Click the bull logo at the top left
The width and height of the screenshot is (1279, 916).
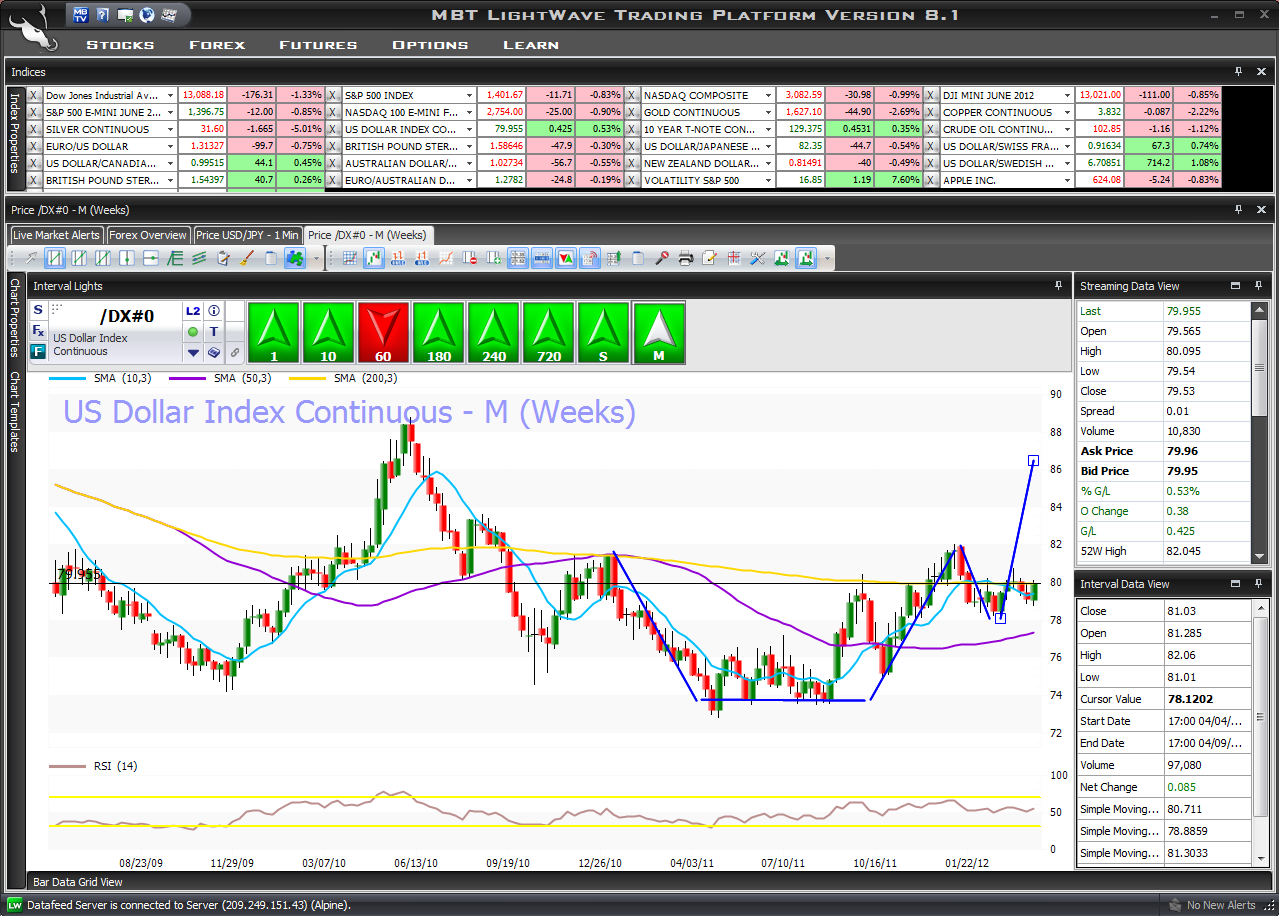(32, 26)
